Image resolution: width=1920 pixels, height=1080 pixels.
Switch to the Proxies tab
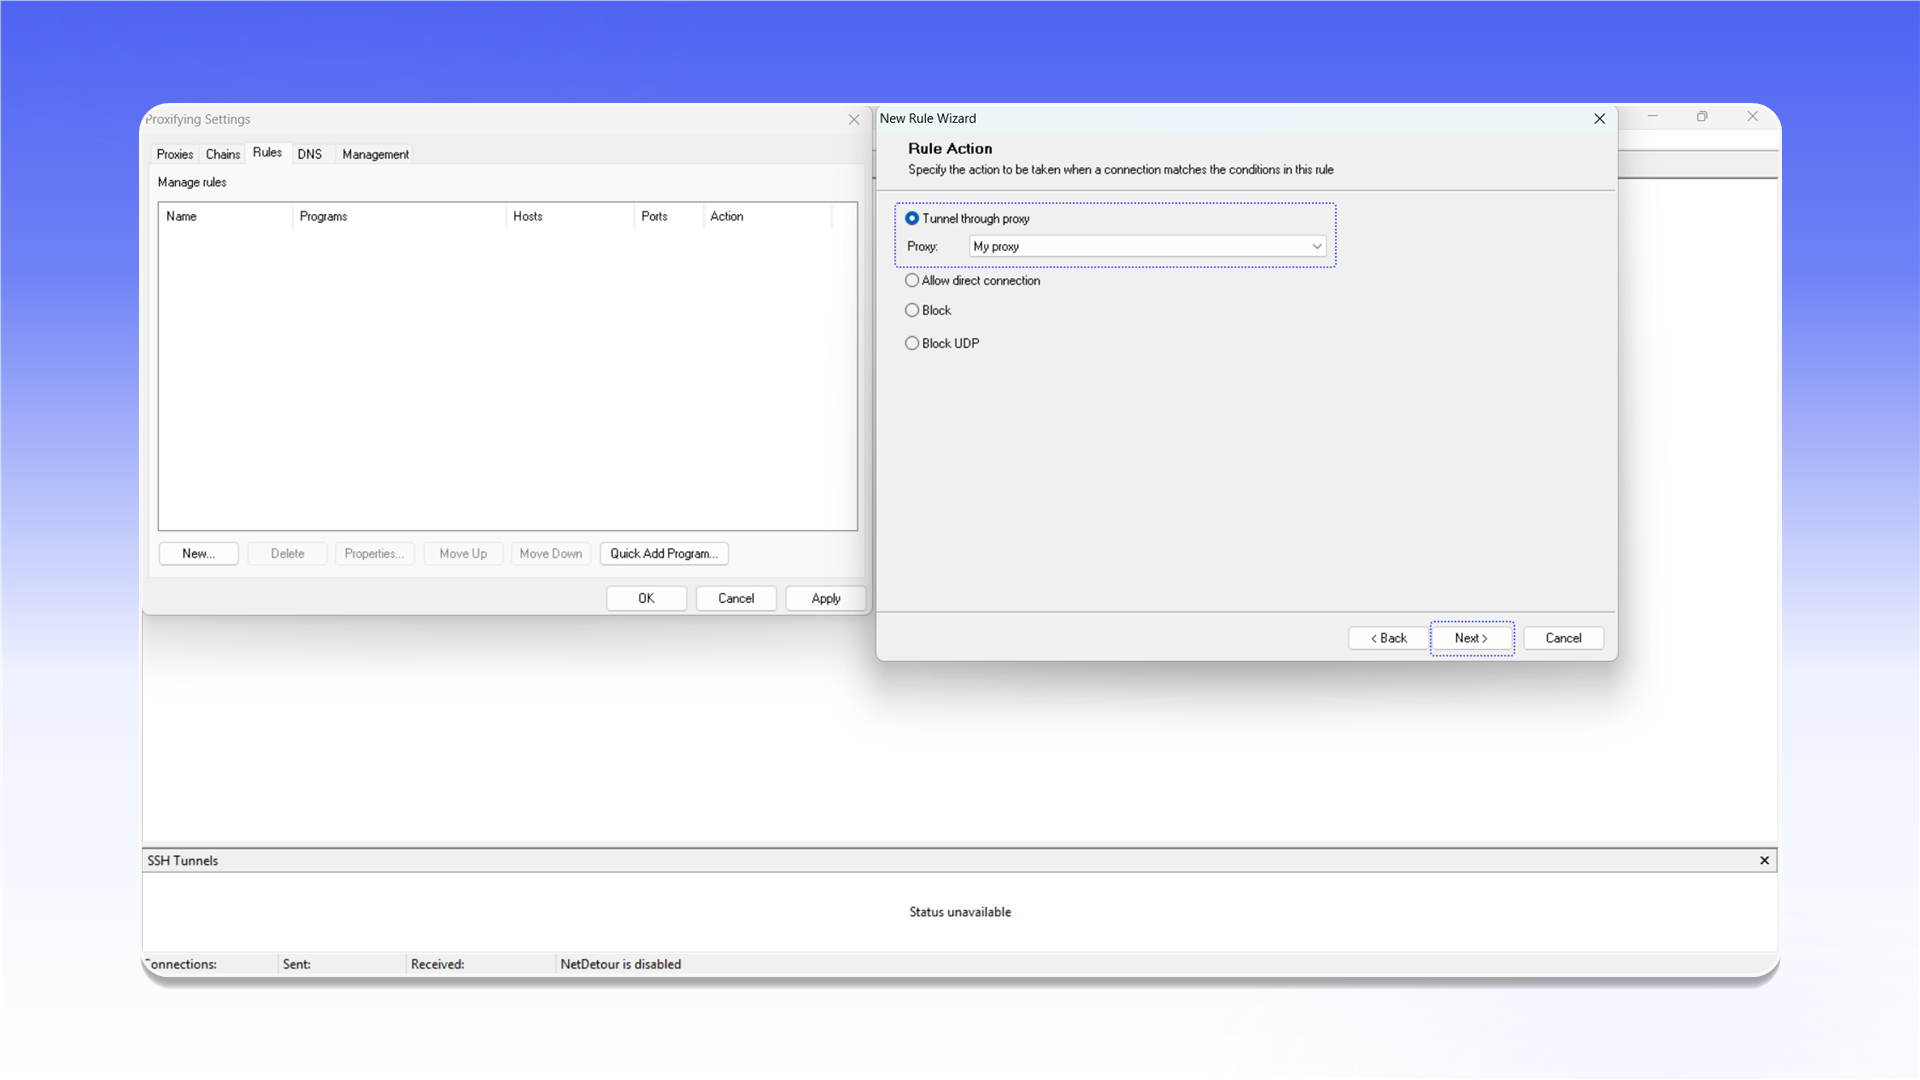pos(174,154)
